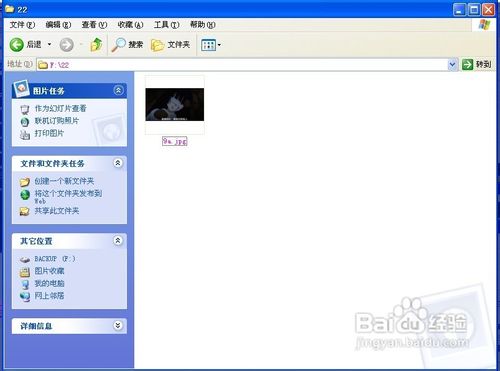Viewport: 500px width, 371px height.
Task: Click the globe icon beside 将这个文件夹发布到
Action: [25, 195]
